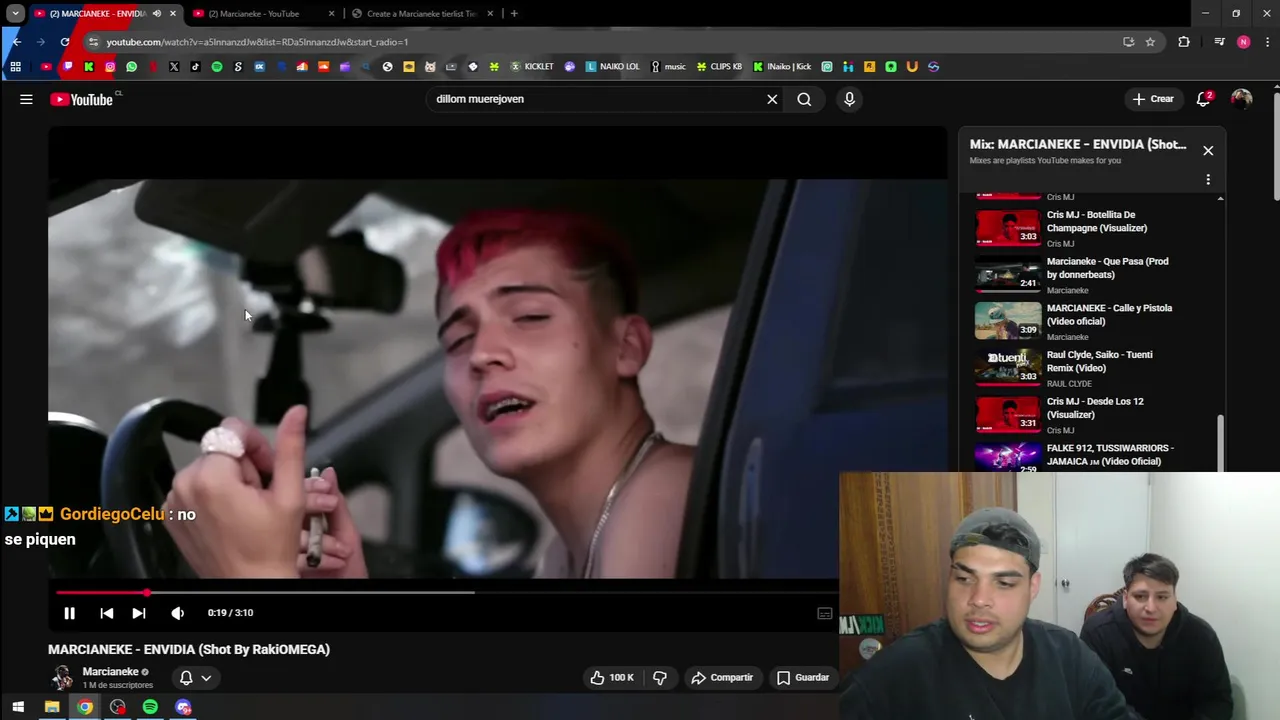Bookmark this page with star
Image resolution: width=1280 pixels, height=720 pixels.
tap(1150, 42)
